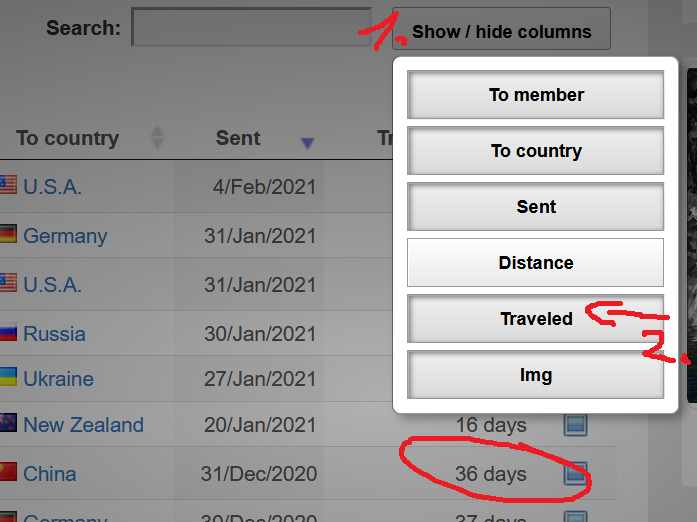
Task: Open the image icon in the China row
Action: click(575, 473)
